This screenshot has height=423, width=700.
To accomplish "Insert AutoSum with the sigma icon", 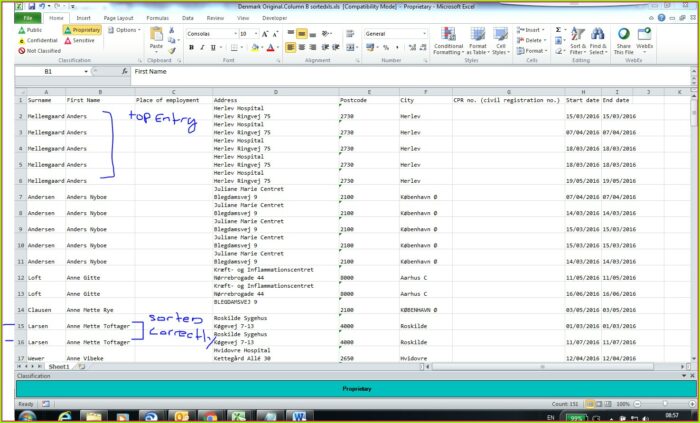I will coord(558,30).
